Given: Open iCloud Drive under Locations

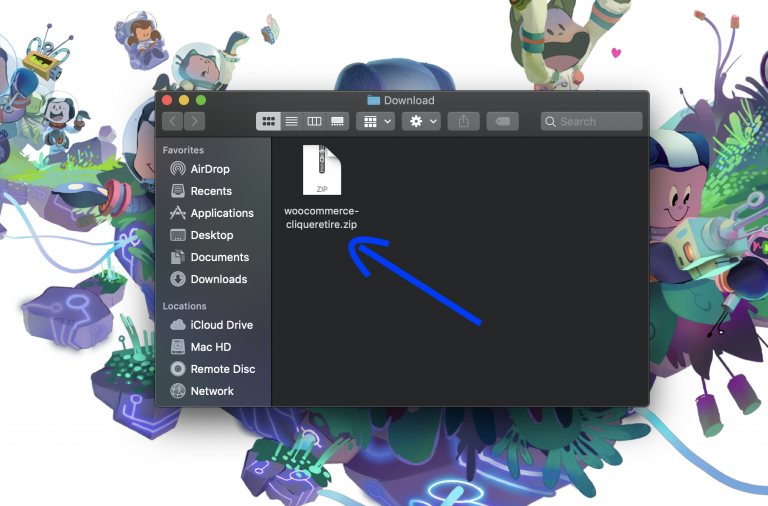Looking at the screenshot, I should [221, 325].
